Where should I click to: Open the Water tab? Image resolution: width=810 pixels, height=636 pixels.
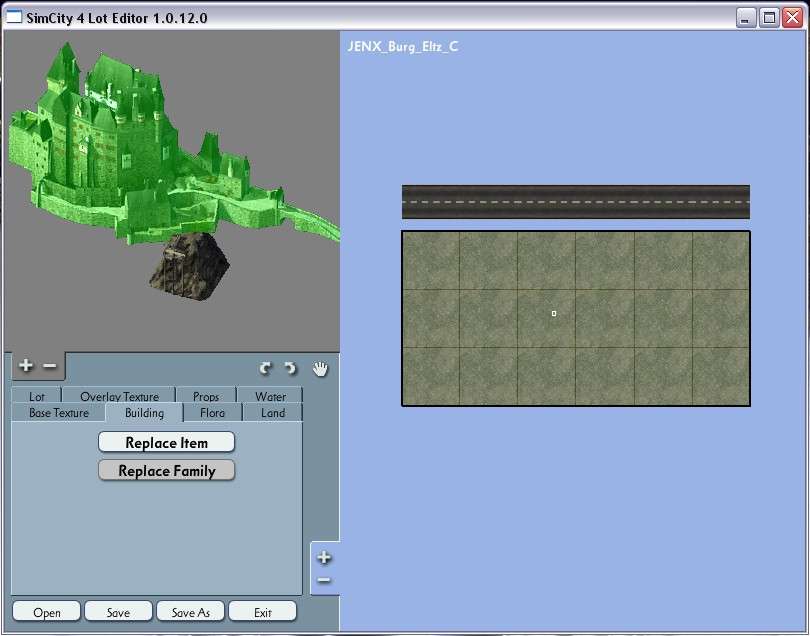pyautogui.click(x=270, y=396)
